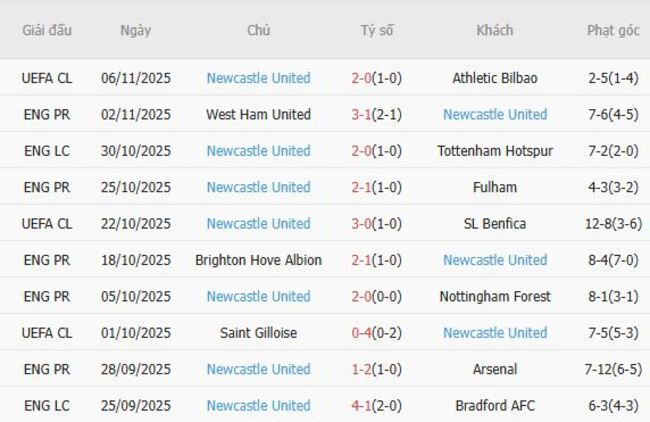Viewport: 650px width, 422px height.
Task: Click the "Ngày" column header
Action: pyautogui.click(x=136, y=30)
